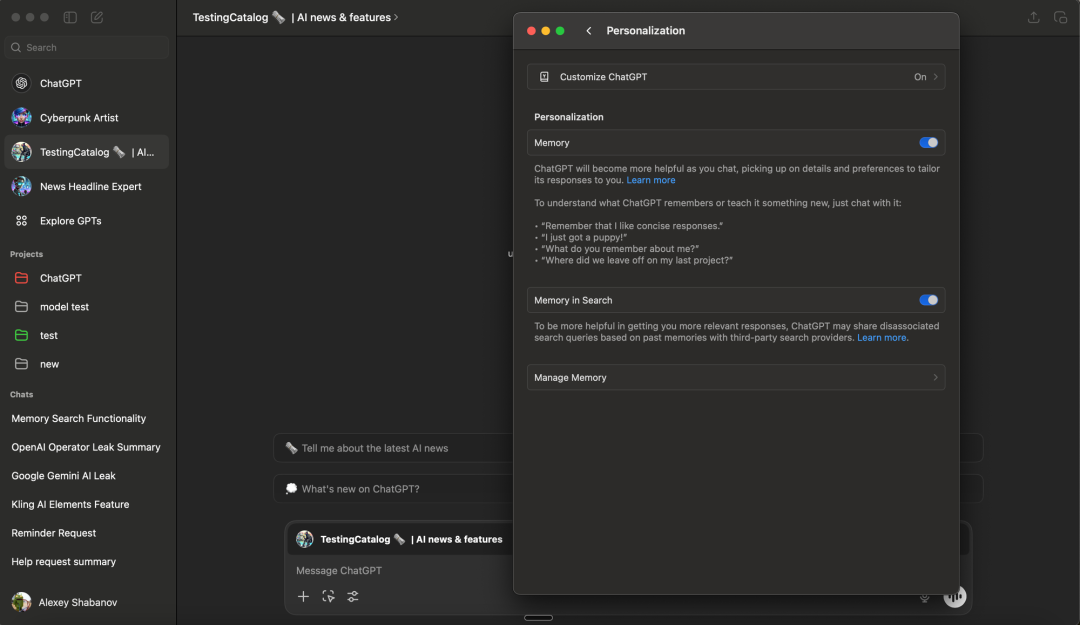1080x625 pixels.
Task: Click the plus attach icon in message bar
Action: click(x=303, y=596)
